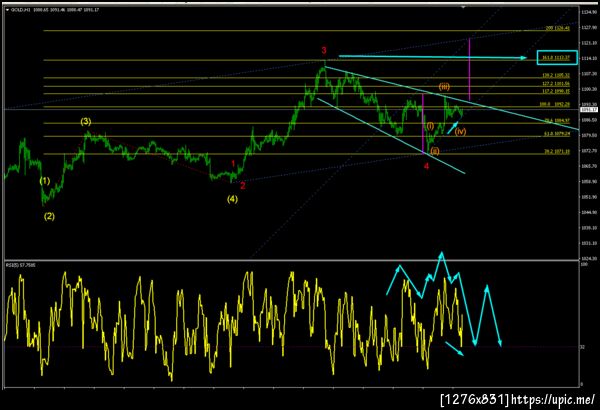This screenshot has height=410, width=600.
Task: Select the 200 Fibonacci level label
Action: pos(558,28)
